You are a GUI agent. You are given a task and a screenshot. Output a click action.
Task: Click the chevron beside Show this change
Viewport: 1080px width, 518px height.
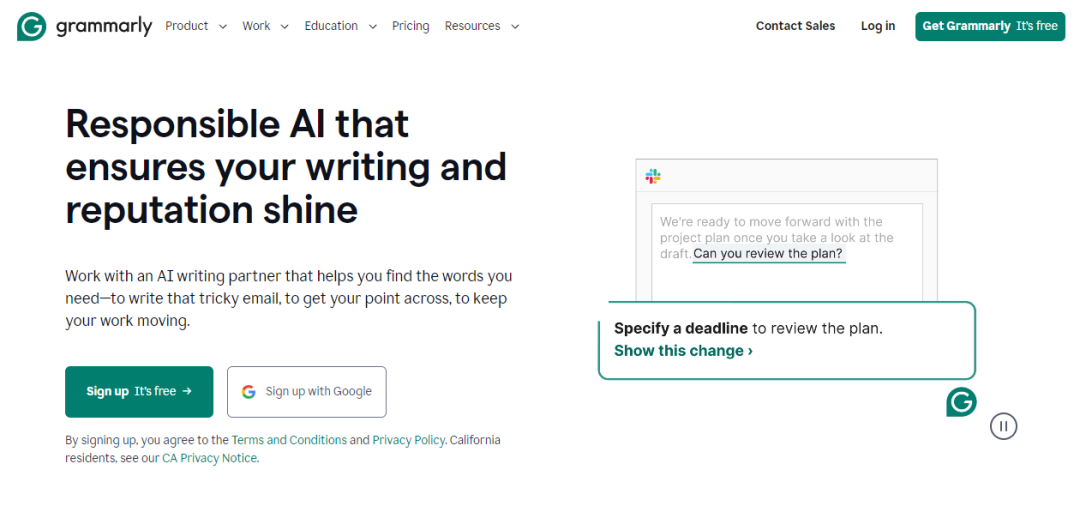pos(750,351)
